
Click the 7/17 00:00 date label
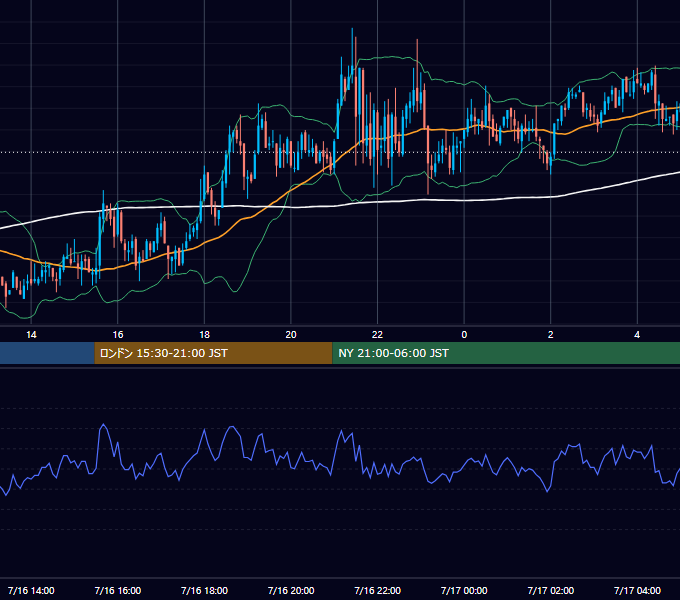point(464,590)
